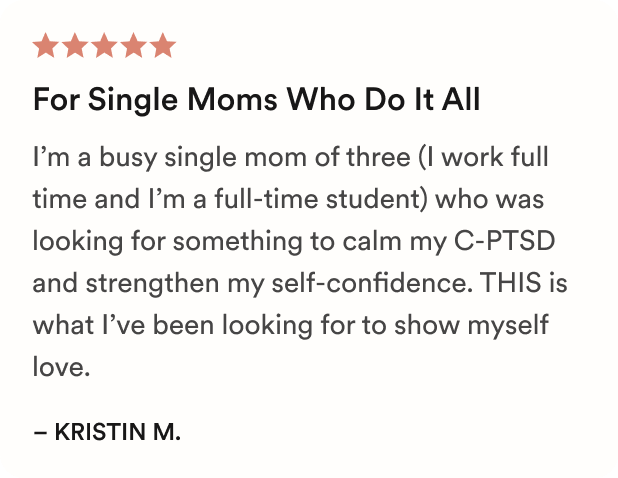Choose the third rating star
The width and height of the screenshot is (618, 478).
tap(104, 46)
